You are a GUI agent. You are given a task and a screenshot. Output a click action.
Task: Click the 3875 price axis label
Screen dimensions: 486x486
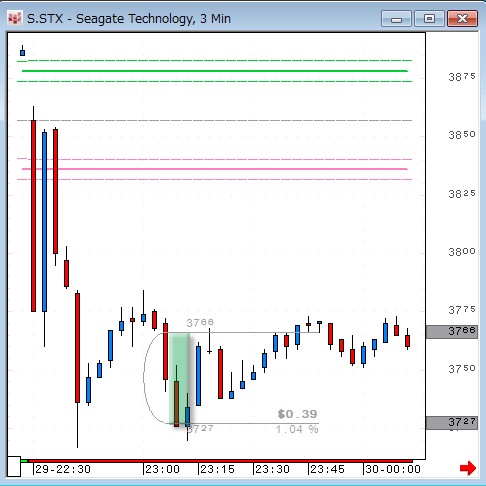pos(462,77)
